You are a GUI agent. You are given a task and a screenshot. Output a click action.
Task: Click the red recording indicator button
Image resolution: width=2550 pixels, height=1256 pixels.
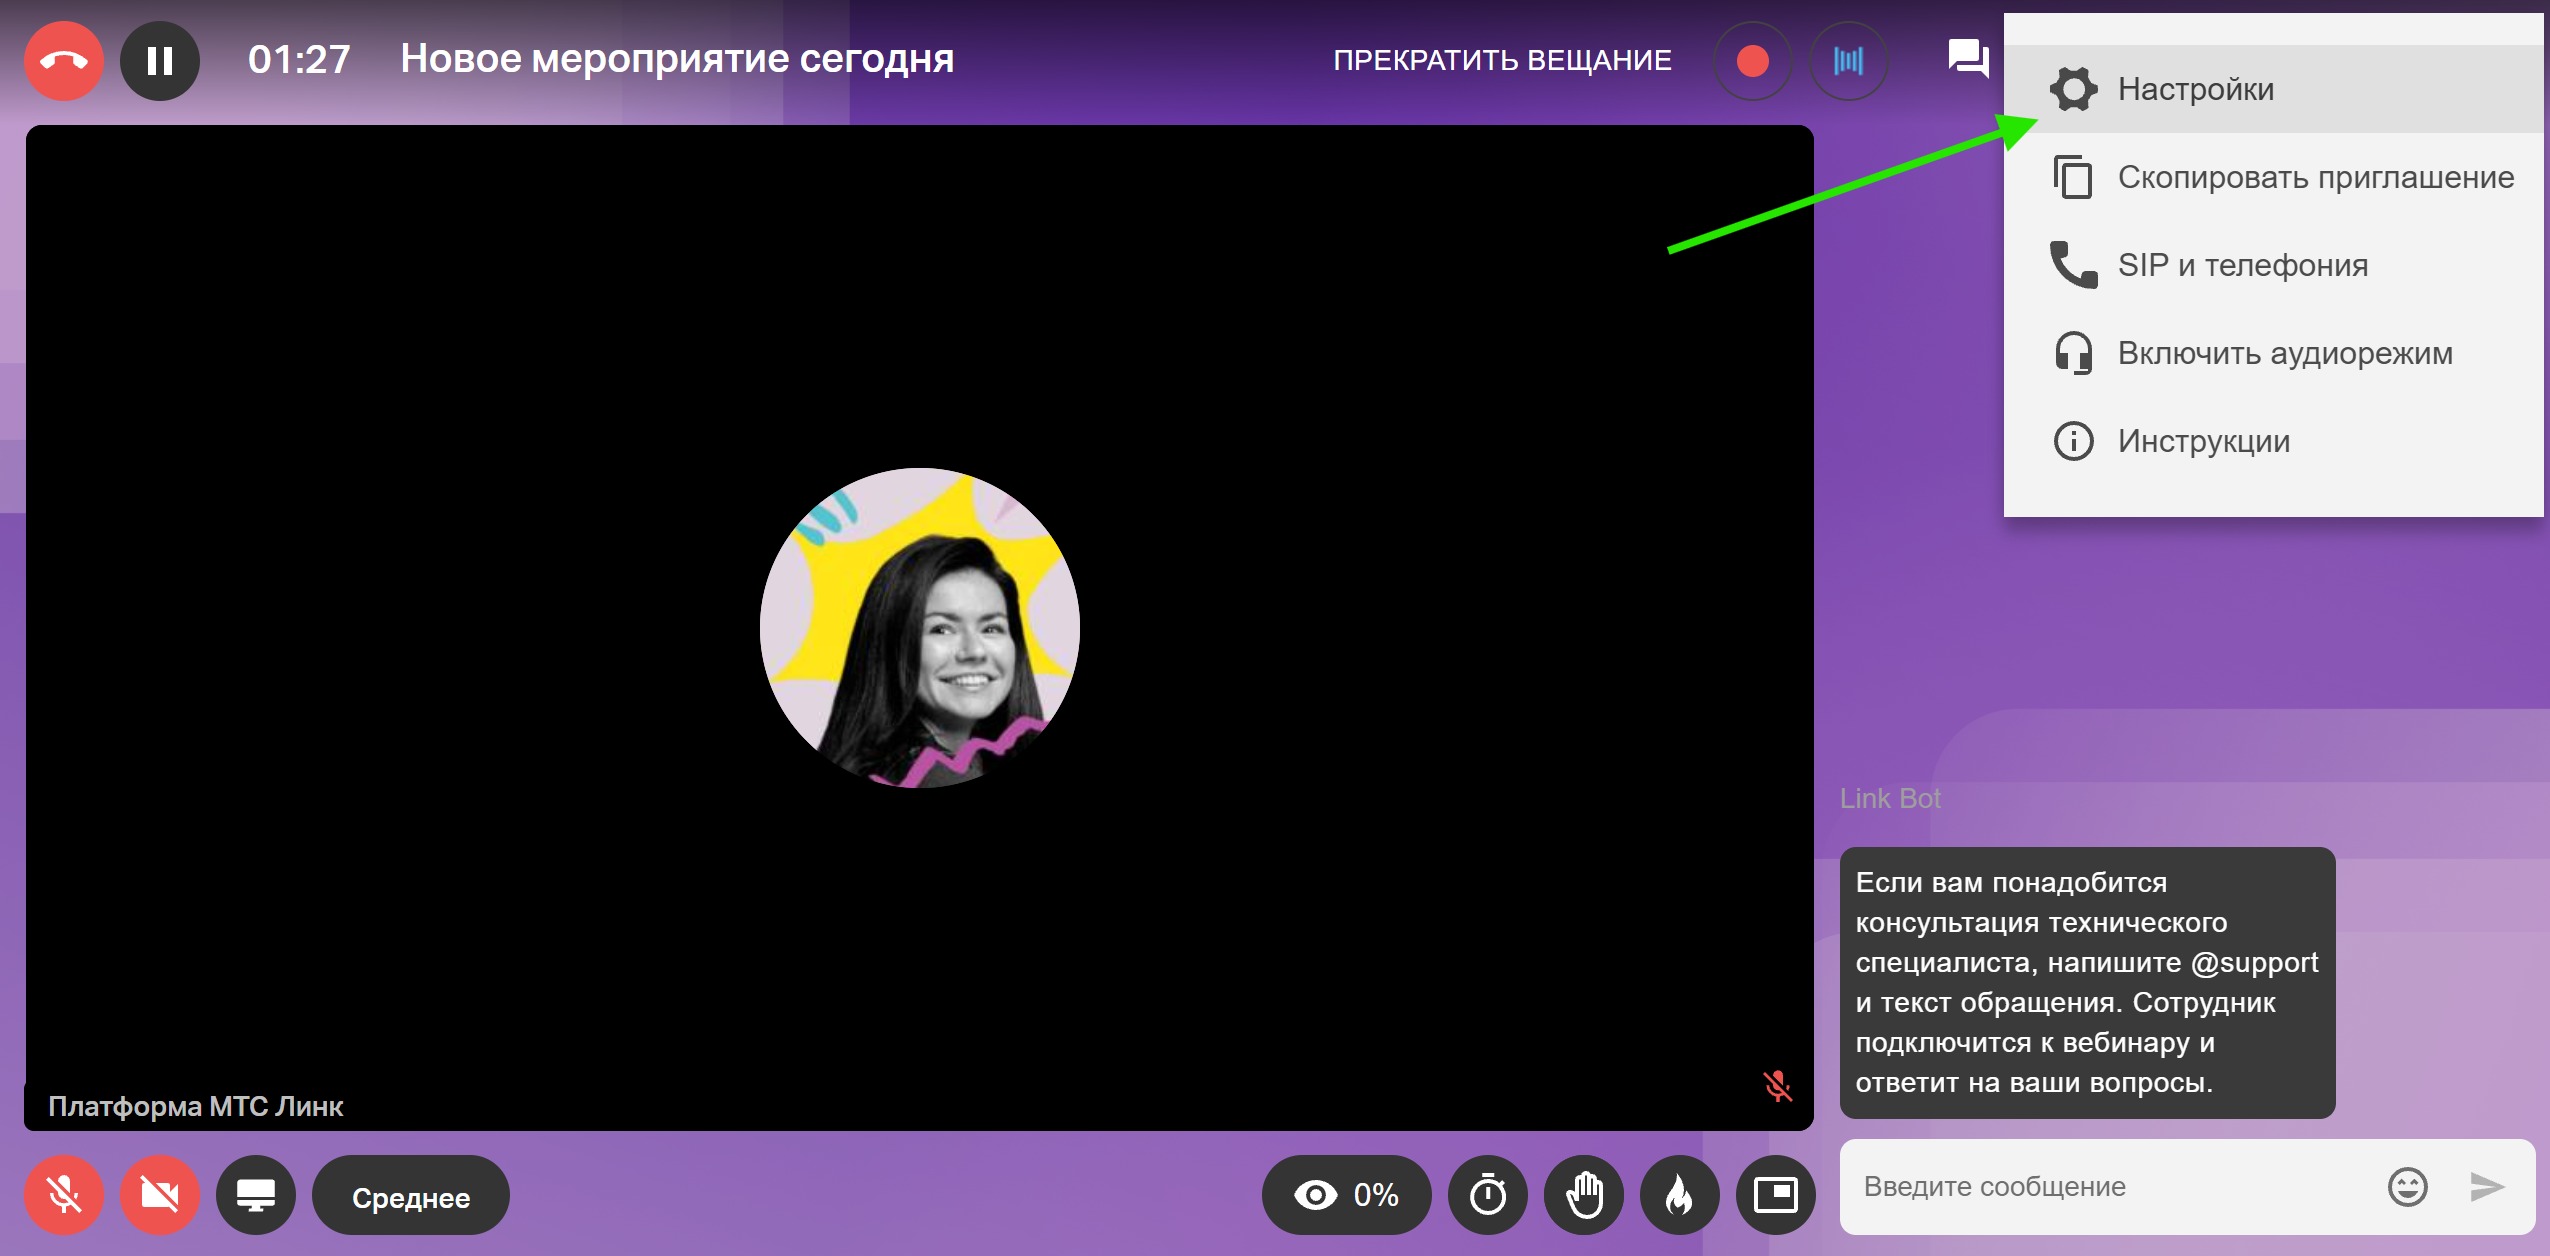pyautogui.click(x=1752, y=60)
